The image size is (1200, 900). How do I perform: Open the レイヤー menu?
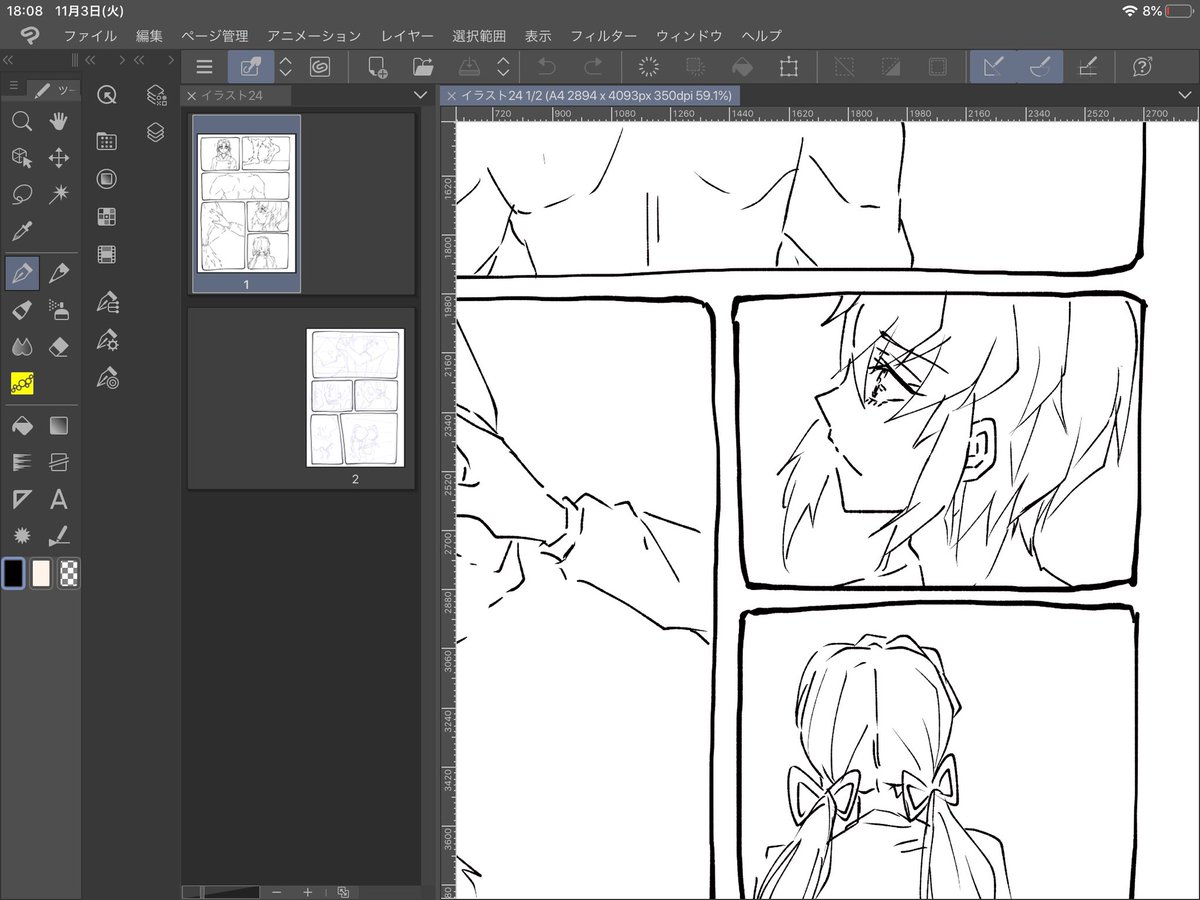[x=407, y=36]
